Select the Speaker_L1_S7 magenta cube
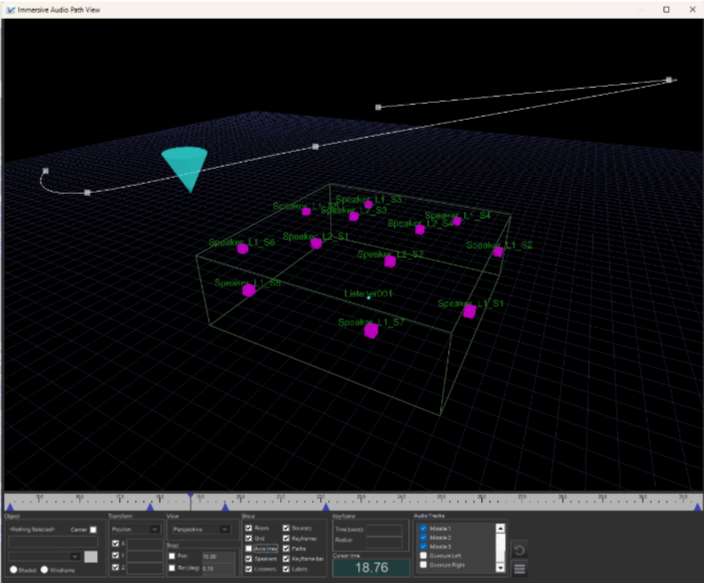This screenshot has width=704, height=583. point(371,331)
